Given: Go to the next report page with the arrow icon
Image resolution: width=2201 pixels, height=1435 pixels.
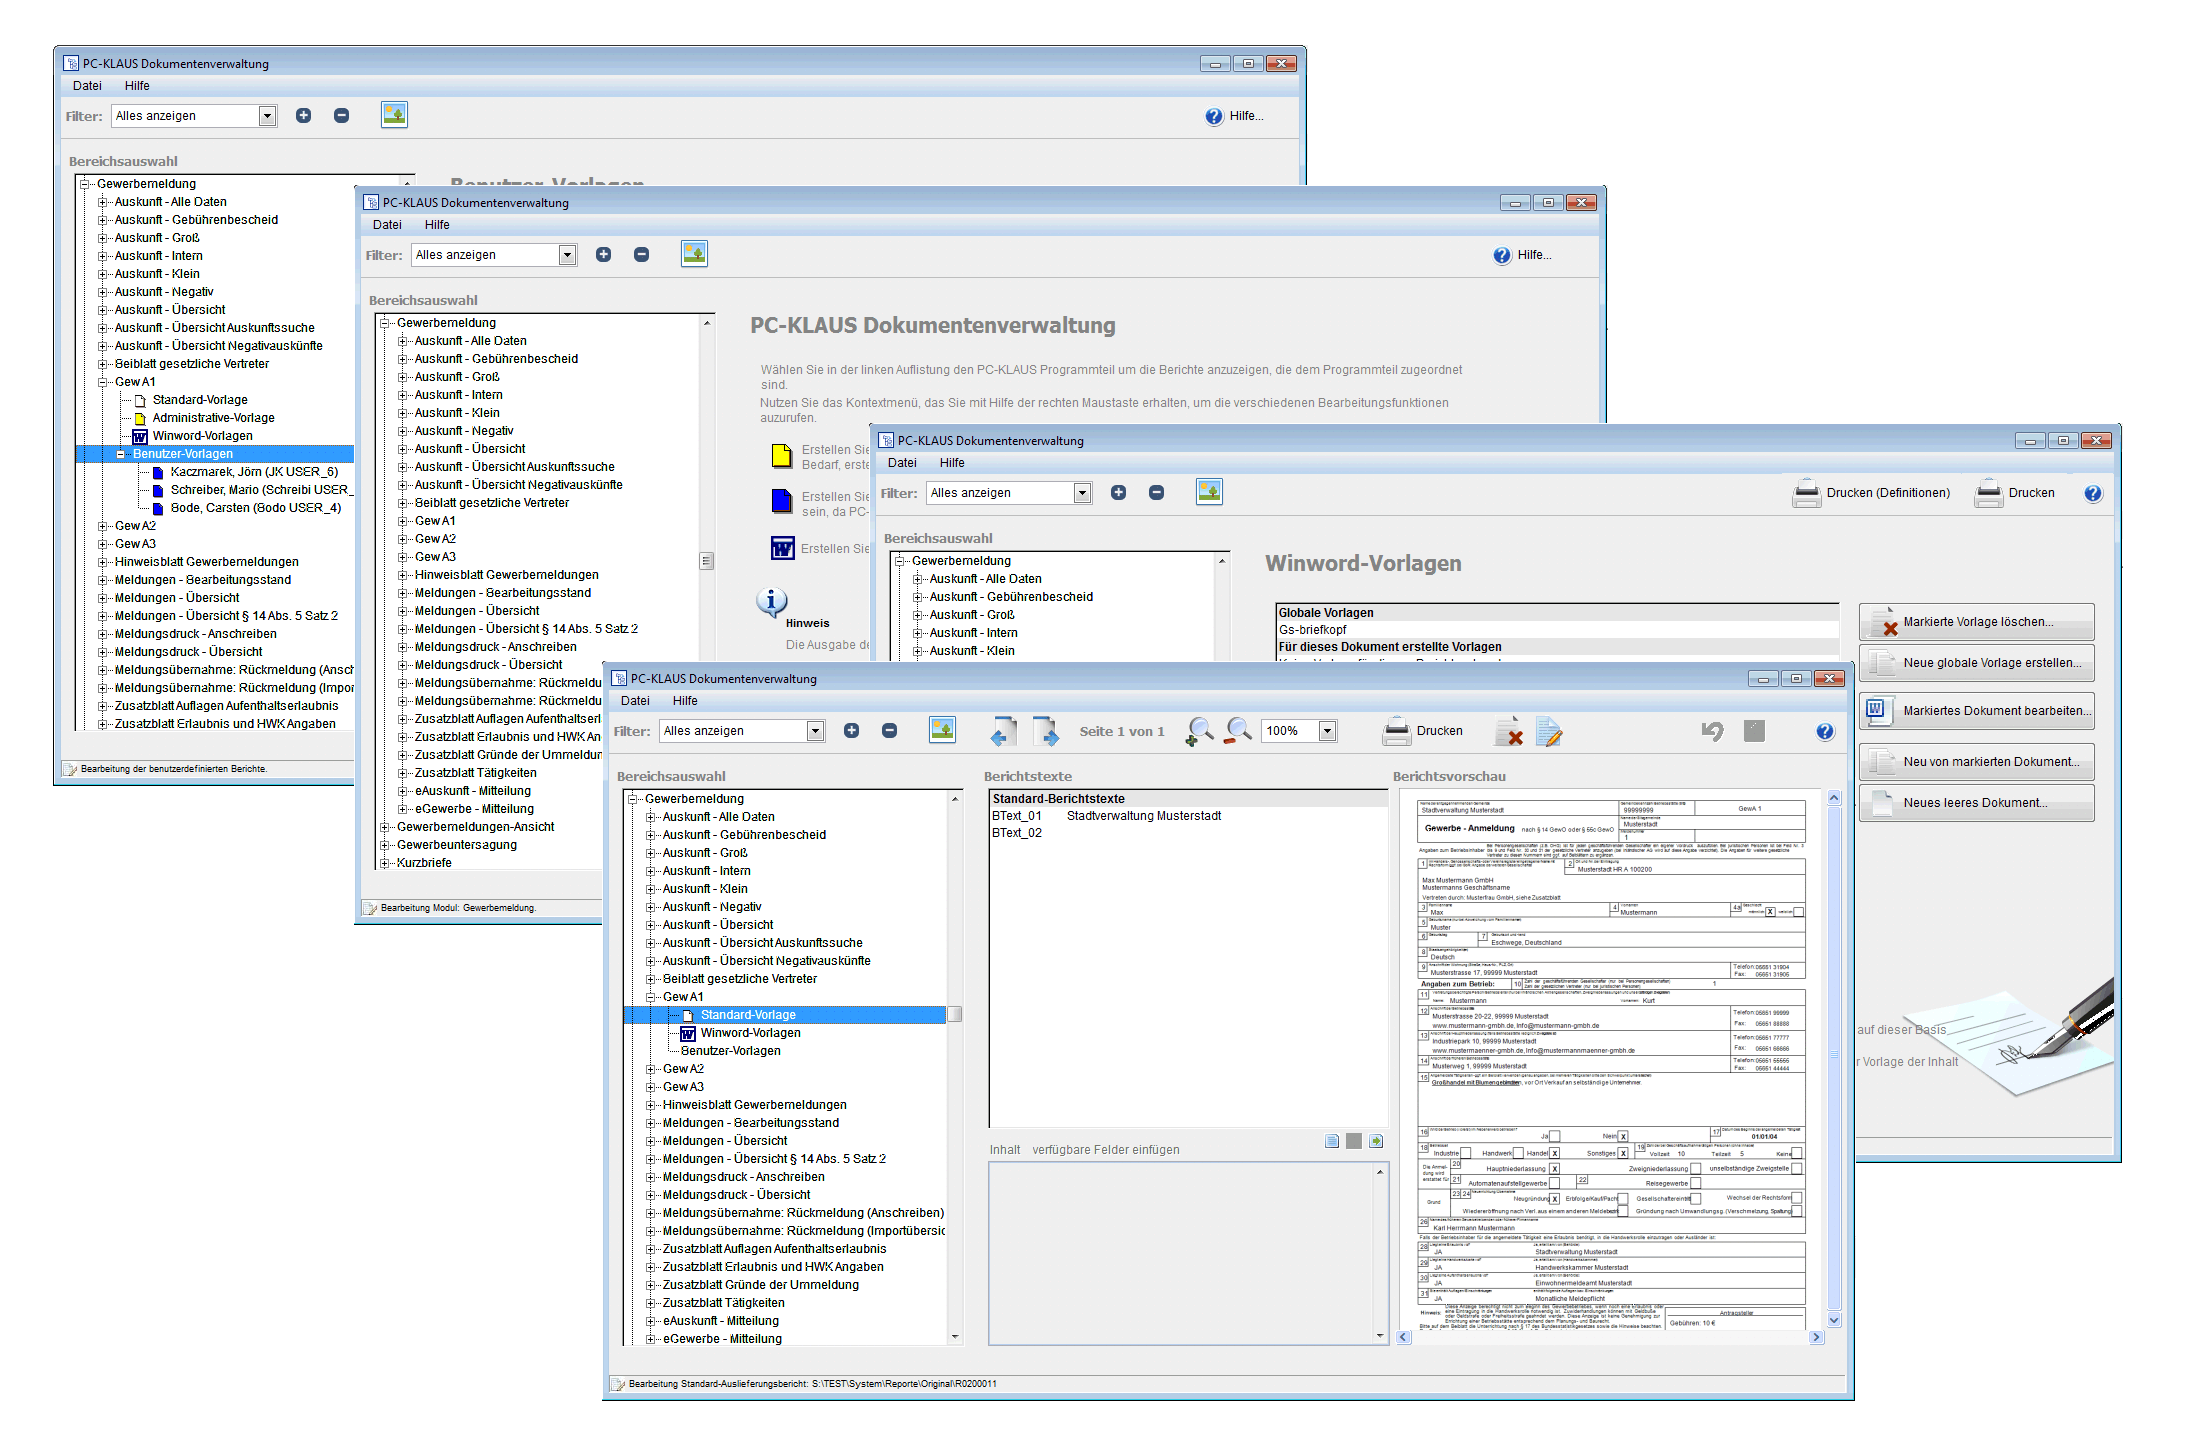Looking at the screenshot, I should pos(1045,731).
